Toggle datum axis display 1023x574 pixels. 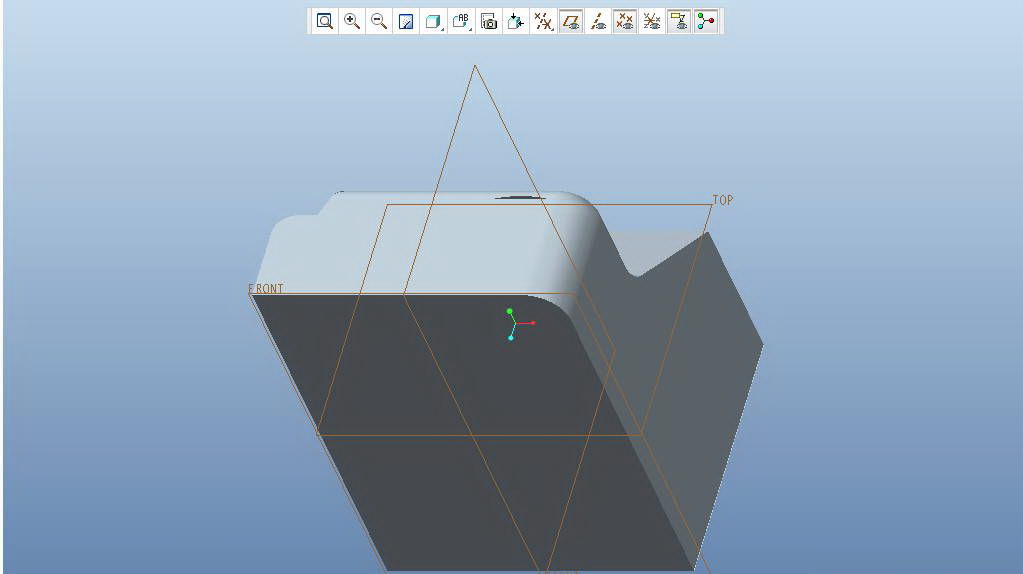click(x=598, y=21)
